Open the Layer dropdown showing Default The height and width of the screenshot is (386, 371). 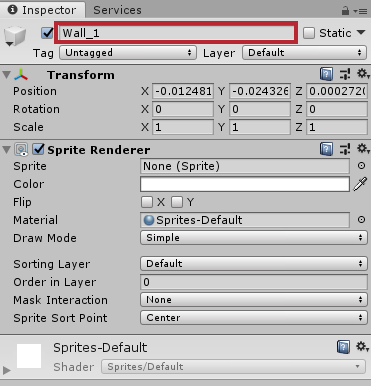pos(304,53)
